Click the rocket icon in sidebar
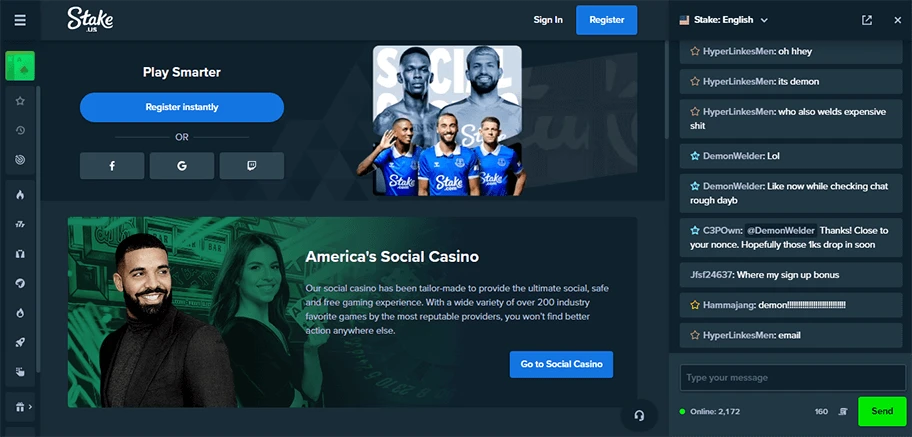This screenshot has width=912, height=437. coord(20,343)
